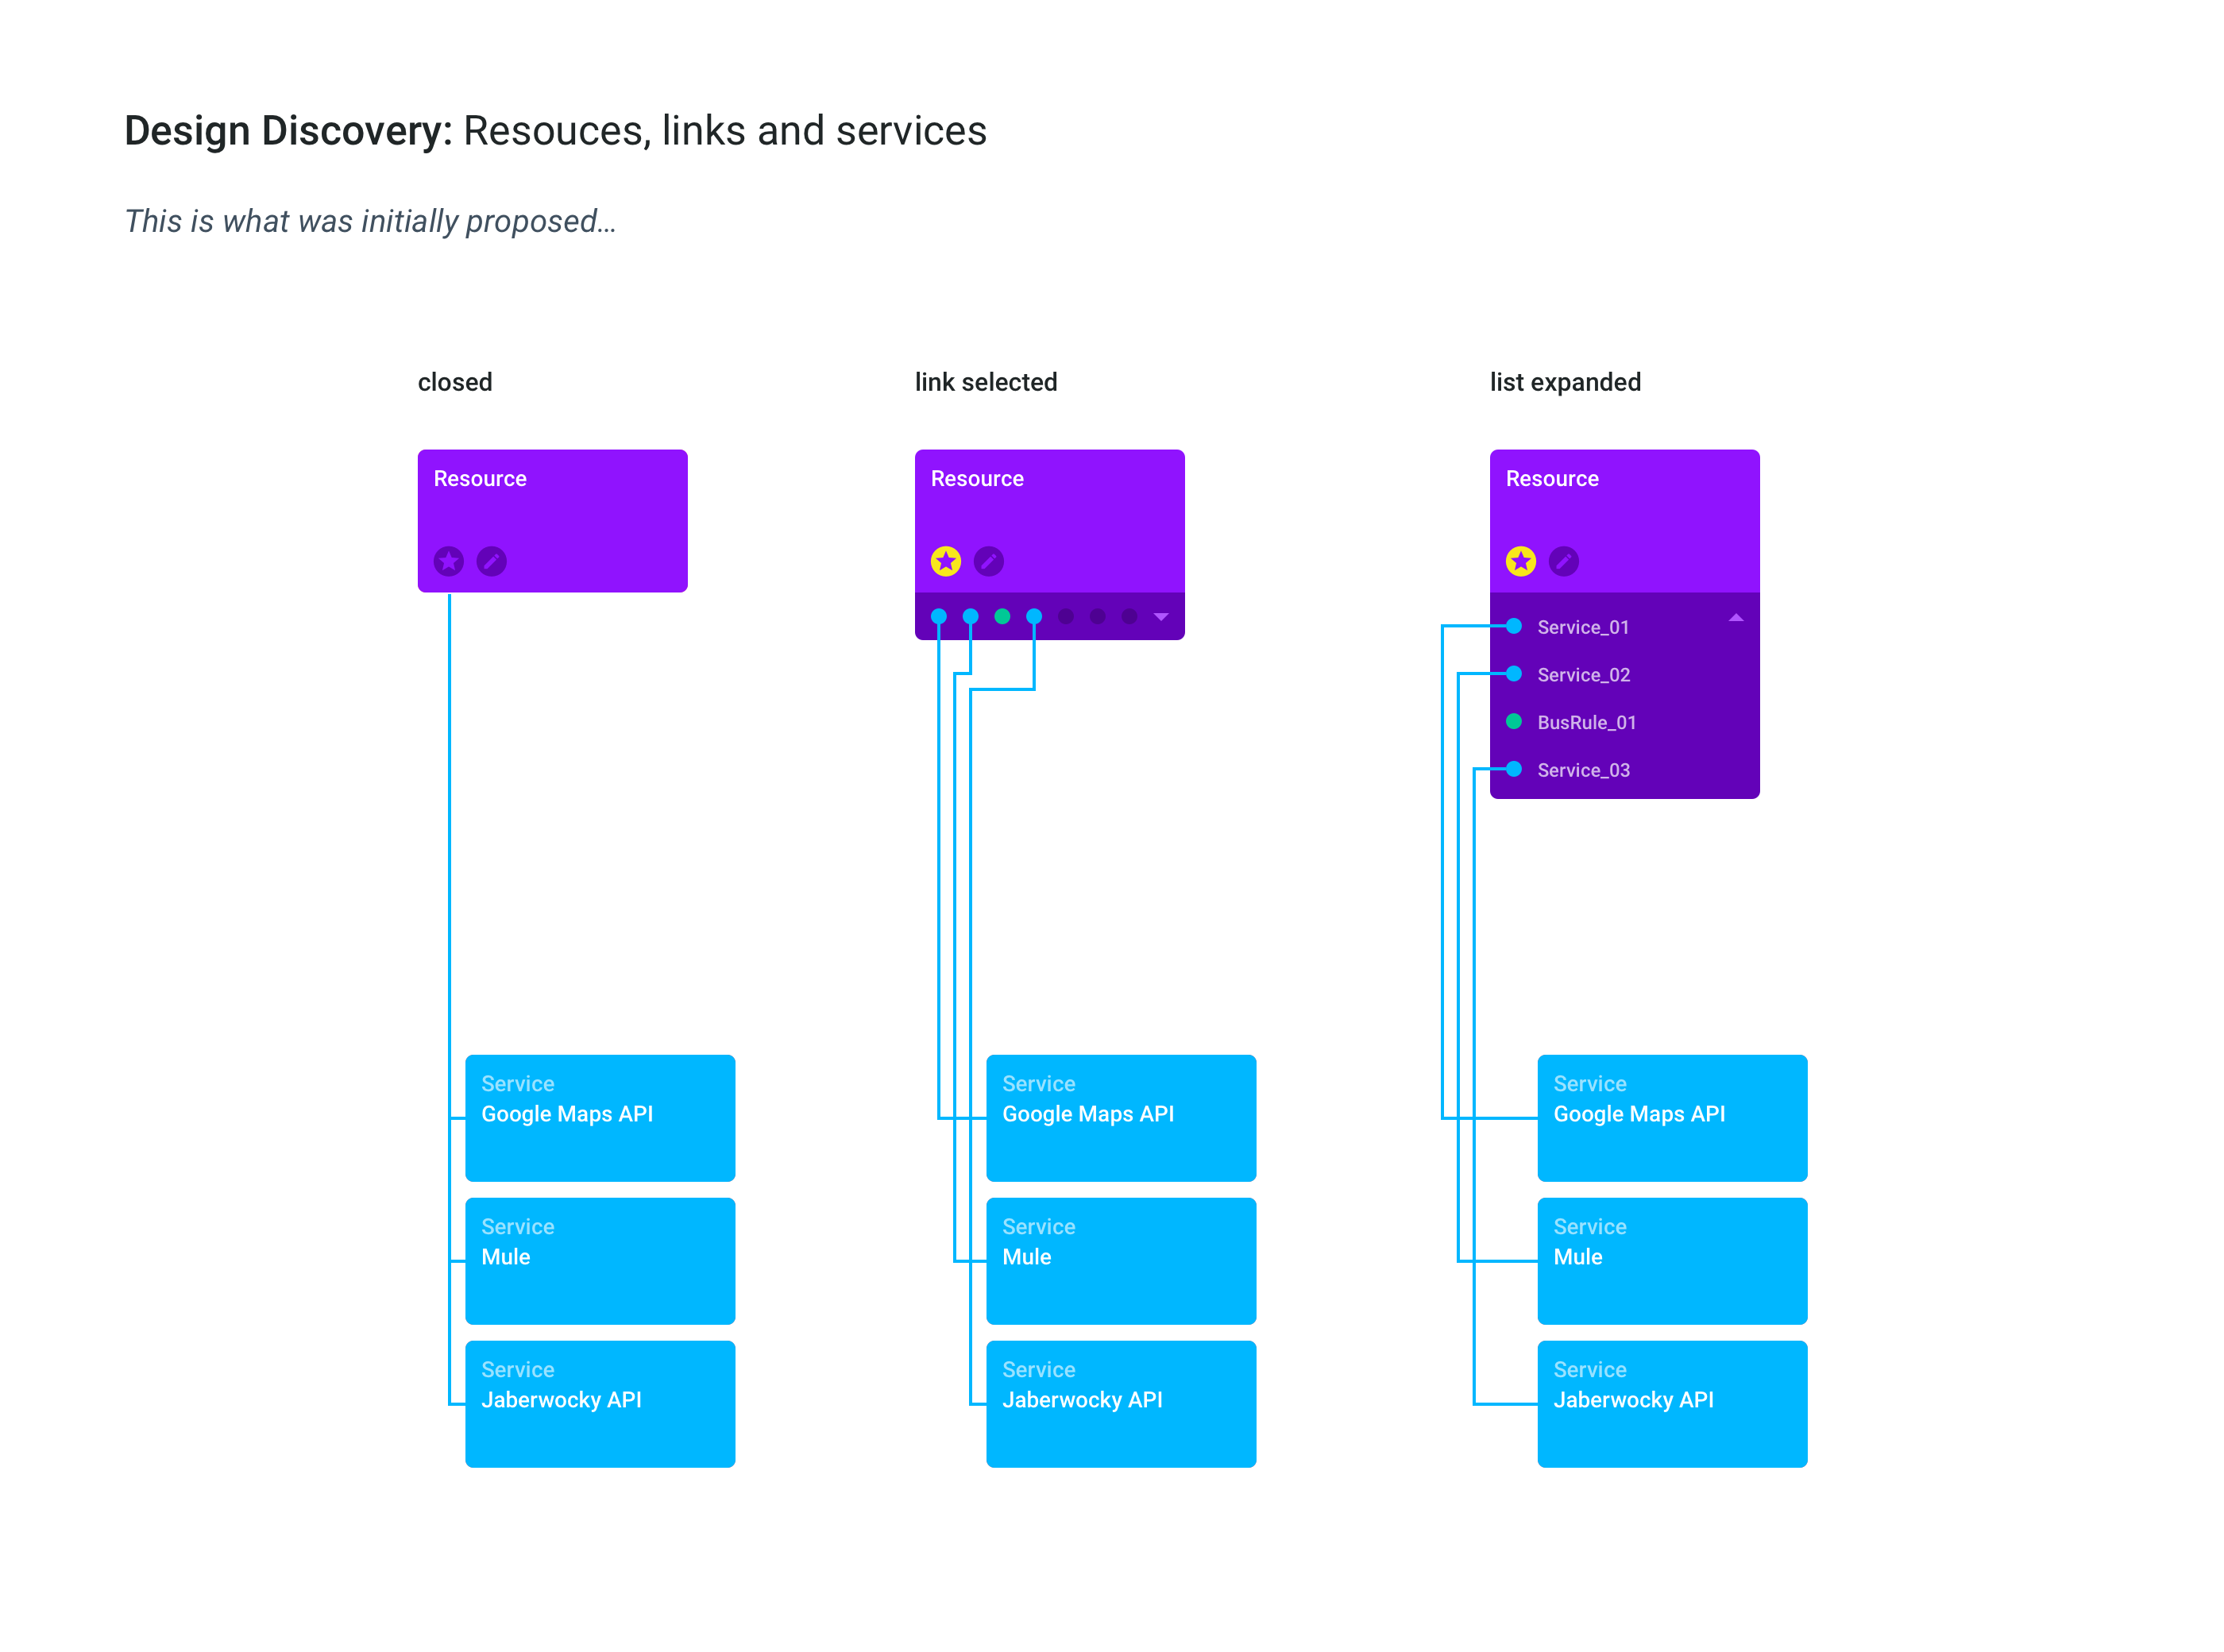
Task: Toggle the green dot beside BusRule_01
Action: point(1514,721)
